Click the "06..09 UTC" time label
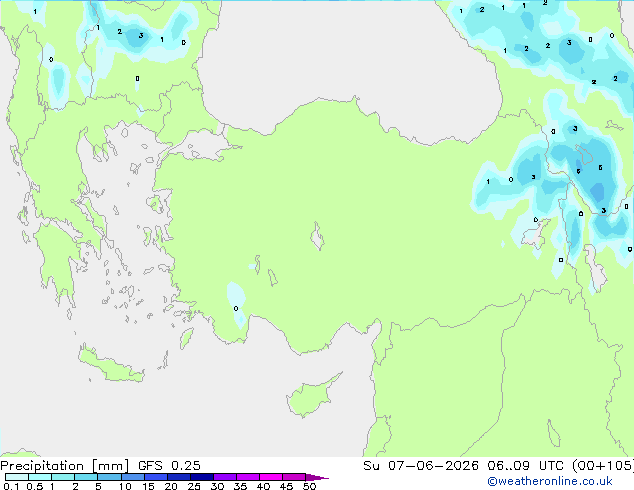This screenshot has height=490, width=634. pyautogui.click(x=524, y=466)
